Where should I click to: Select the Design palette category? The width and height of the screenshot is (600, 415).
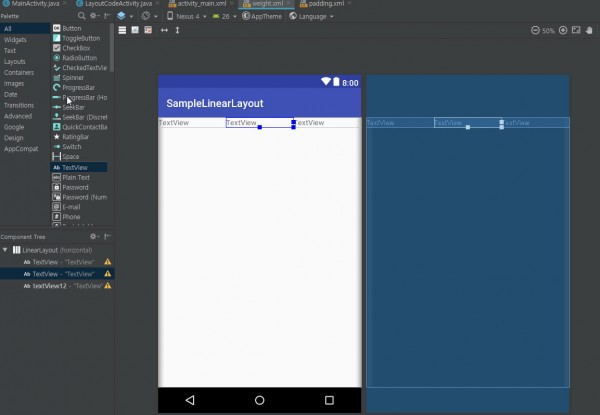click(x=25, y=138)
